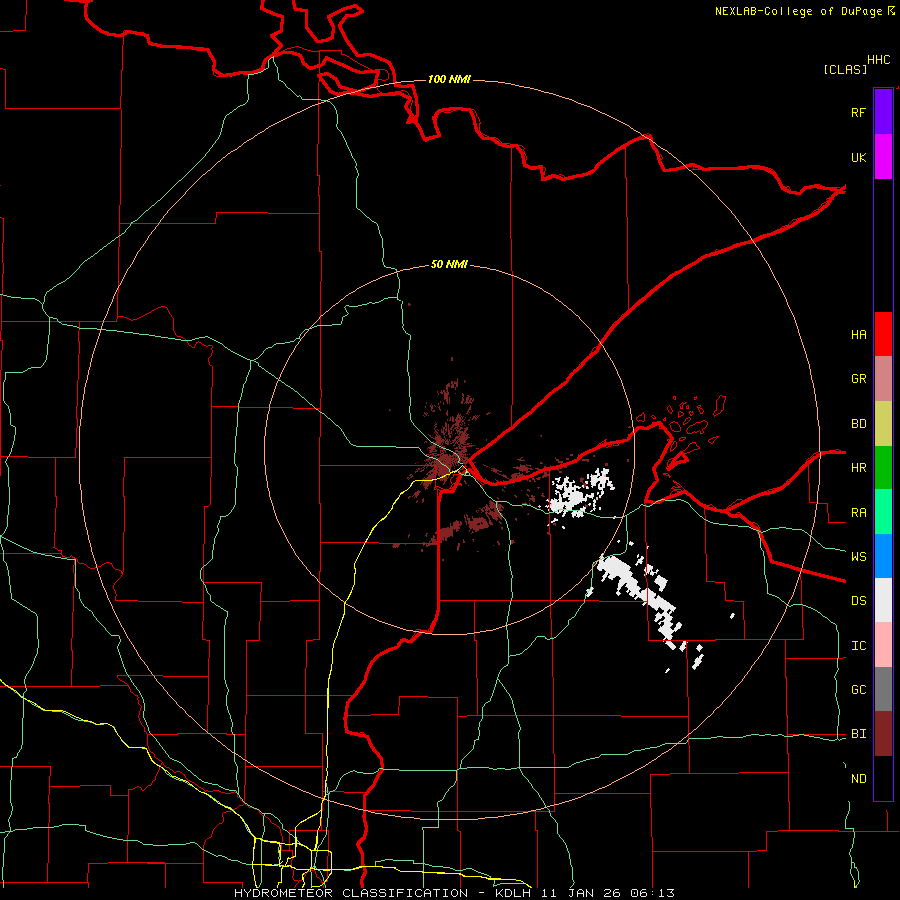Select the GR salmon legend swatch
Viewport: 900px width, 900px height.
[883, 379]
